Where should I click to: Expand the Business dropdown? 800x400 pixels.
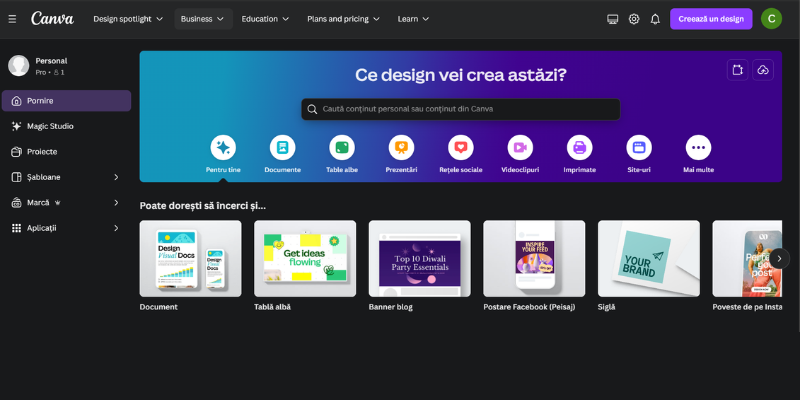point(203,19)
